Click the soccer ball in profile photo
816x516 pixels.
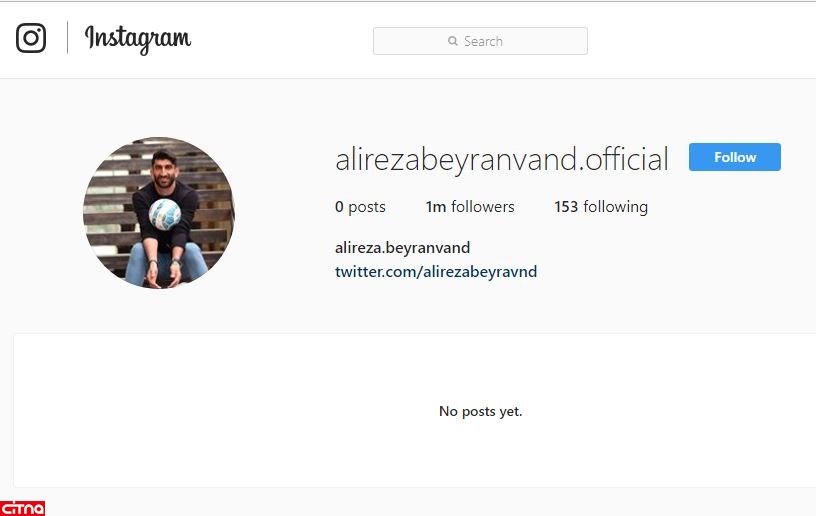click(165, 214)
